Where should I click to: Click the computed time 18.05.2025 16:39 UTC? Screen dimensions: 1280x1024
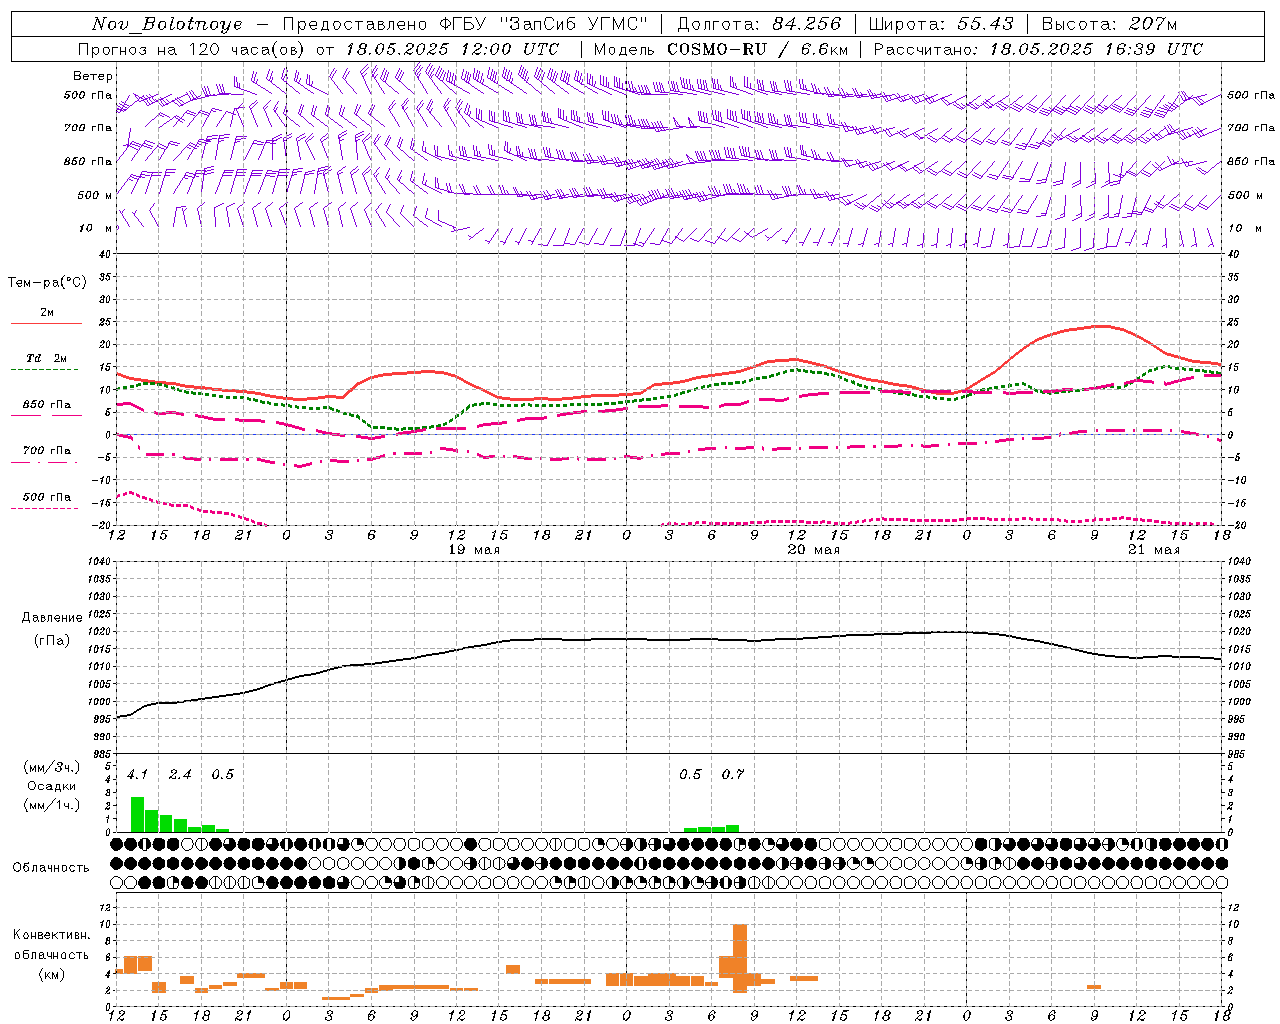[1096, 49]
